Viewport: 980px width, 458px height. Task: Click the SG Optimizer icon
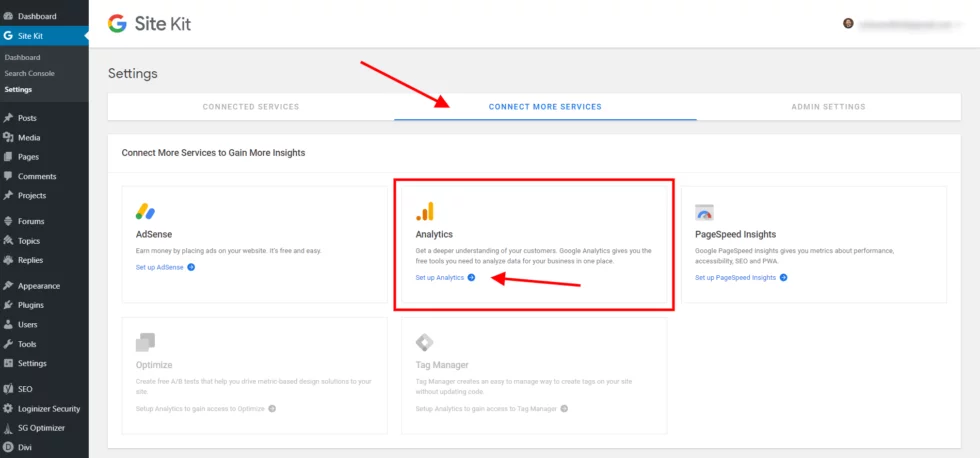pos(8,429)
